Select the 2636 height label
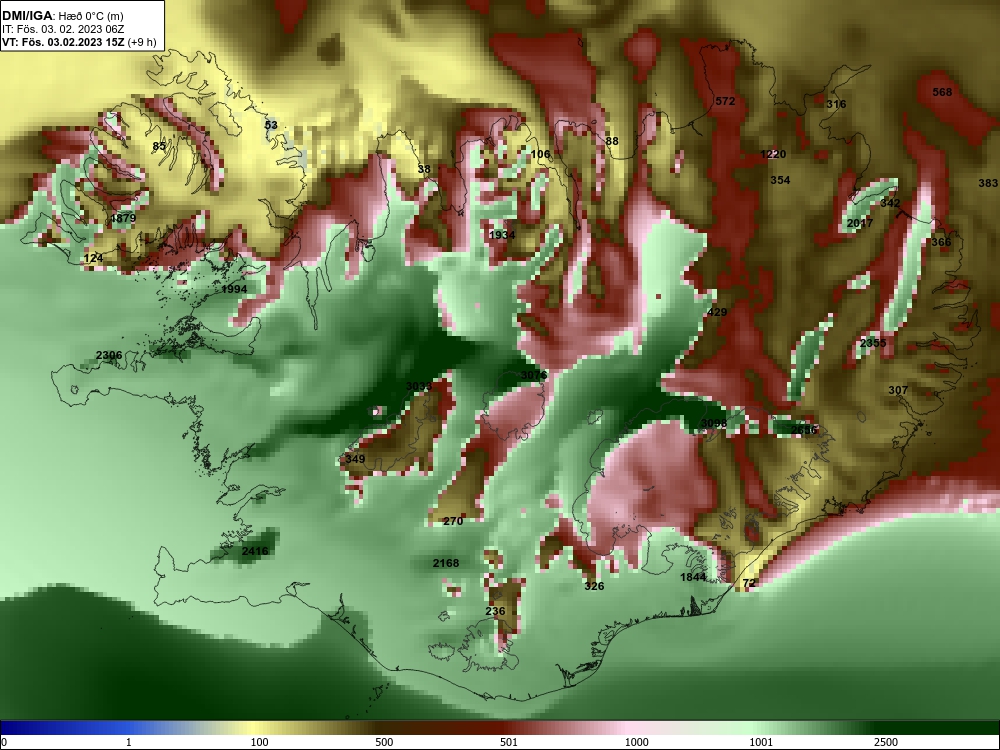The width and height of the screenshot is (1000, 750). point(804,430)
